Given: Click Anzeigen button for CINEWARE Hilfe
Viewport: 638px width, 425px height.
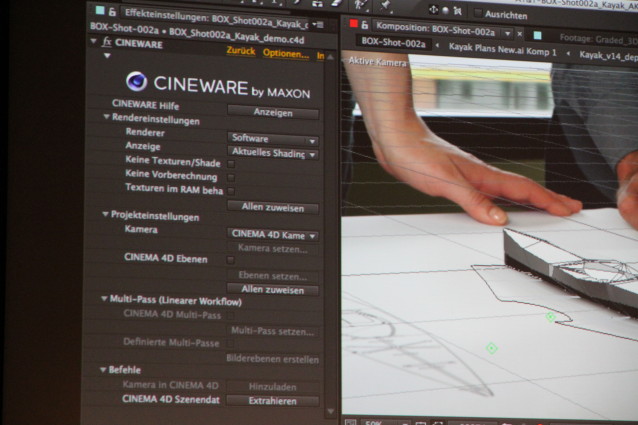Looking at the screenshot, I should pos(273,113).
